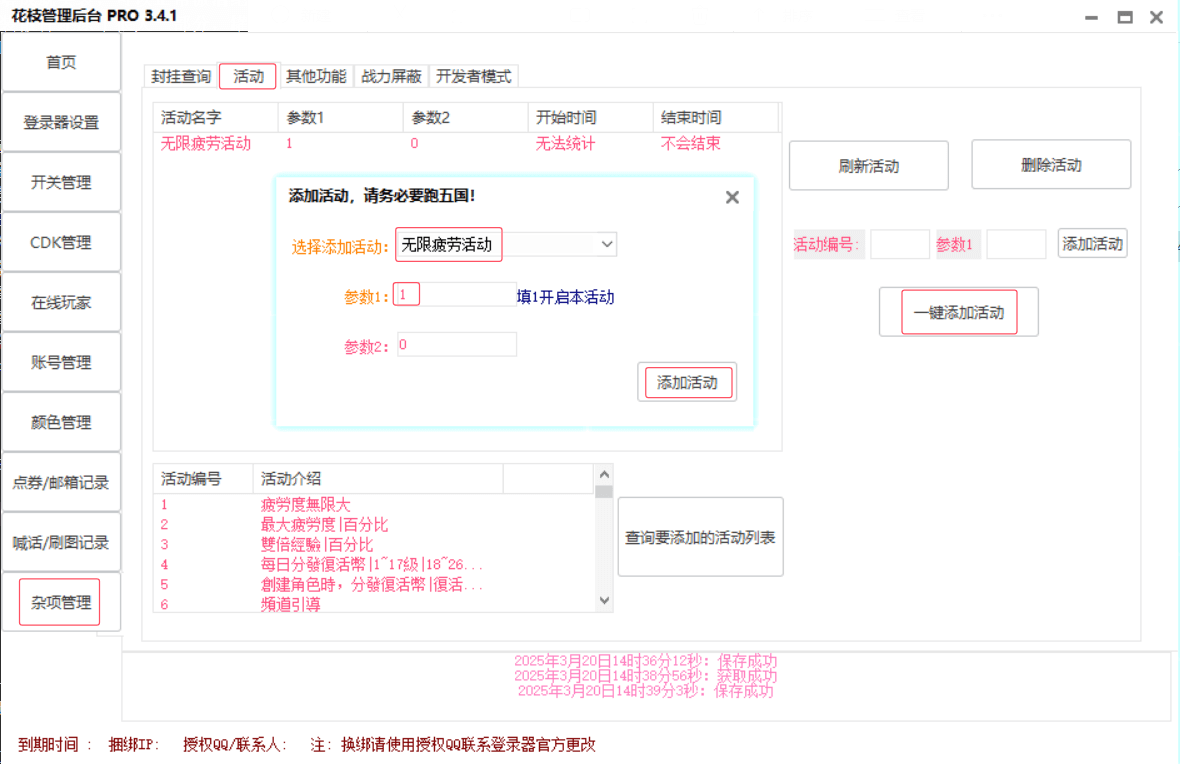Navigate to CDK管理 in the sidebar
This screenshot has height=764, width=1180.
coord(61,242)
